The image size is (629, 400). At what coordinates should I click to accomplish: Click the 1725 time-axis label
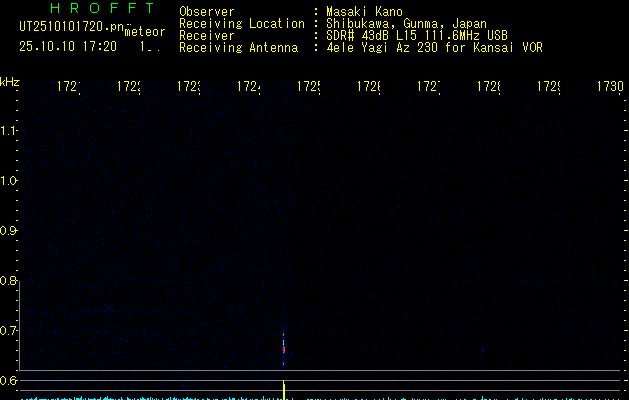308,86
